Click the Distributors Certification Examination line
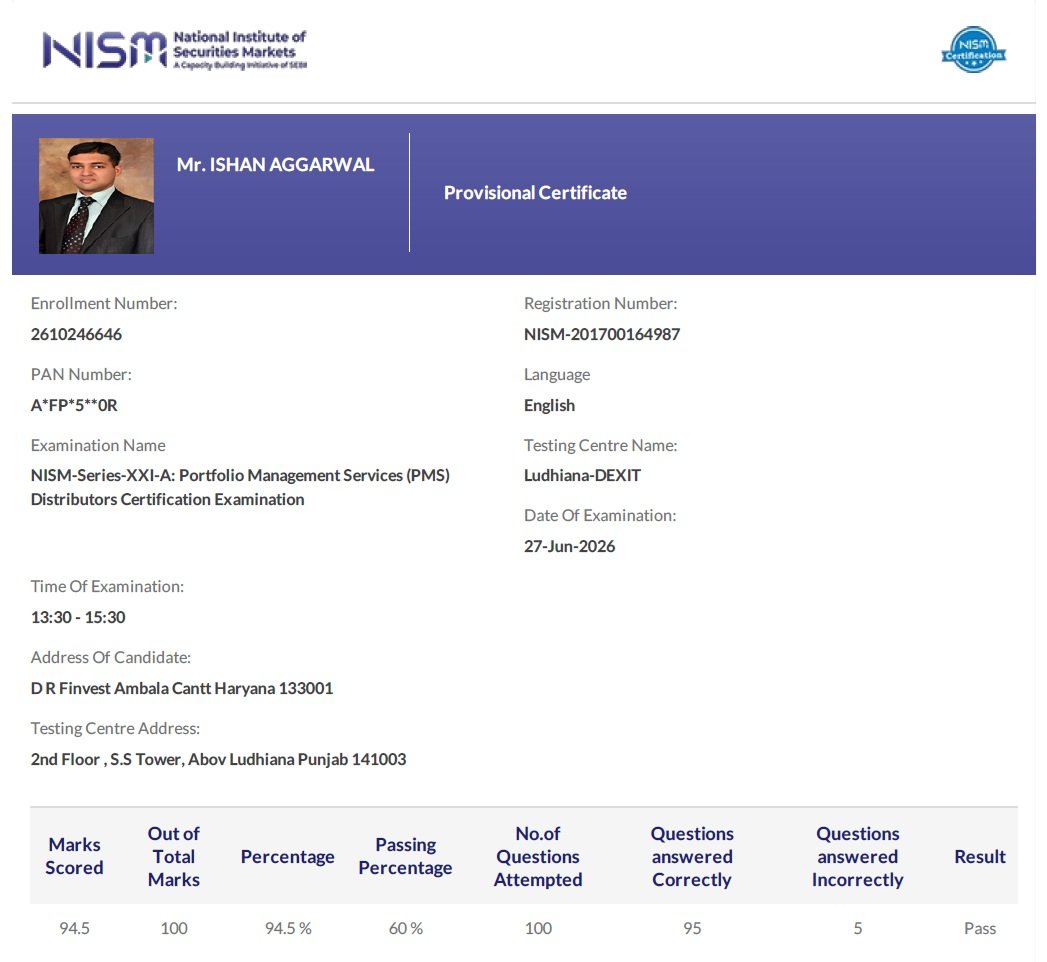Screen dimensions: 1047x962 tap(168, 499)
